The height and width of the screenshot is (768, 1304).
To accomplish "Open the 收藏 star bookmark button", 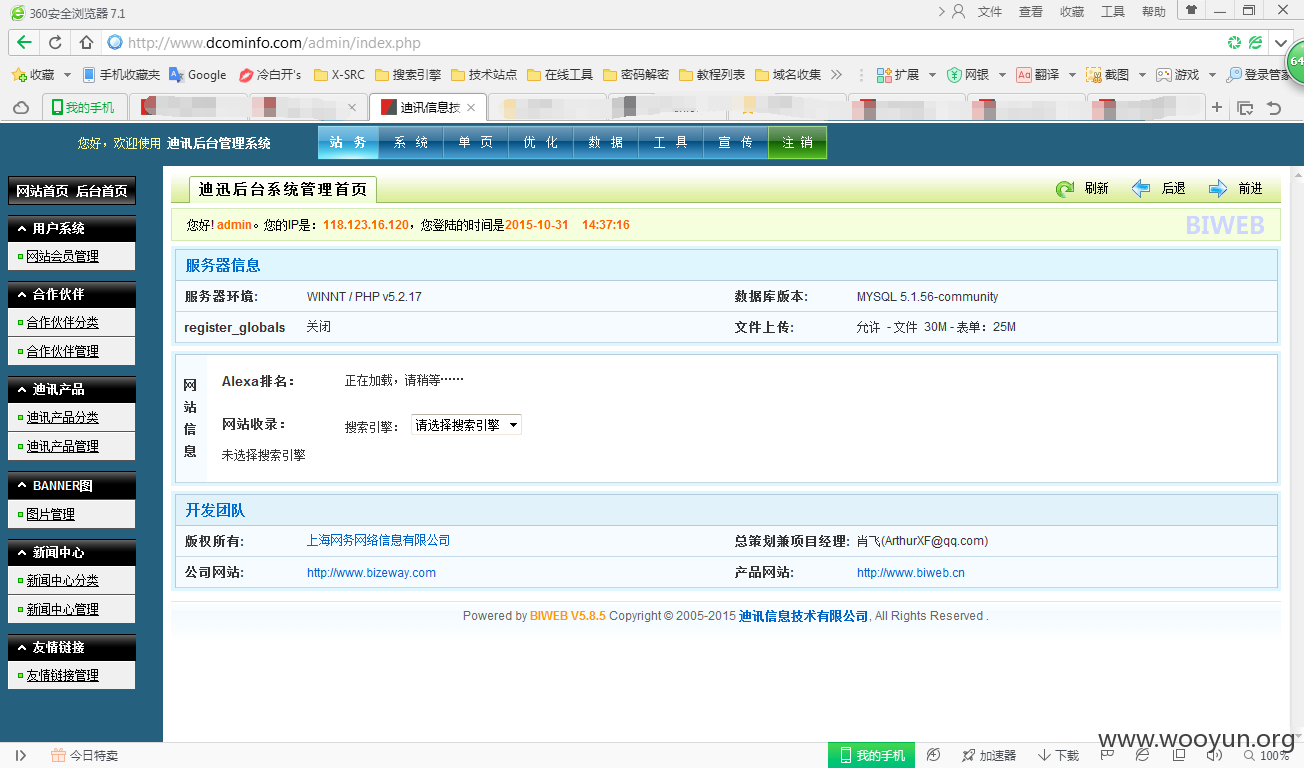I will (33, 75).
